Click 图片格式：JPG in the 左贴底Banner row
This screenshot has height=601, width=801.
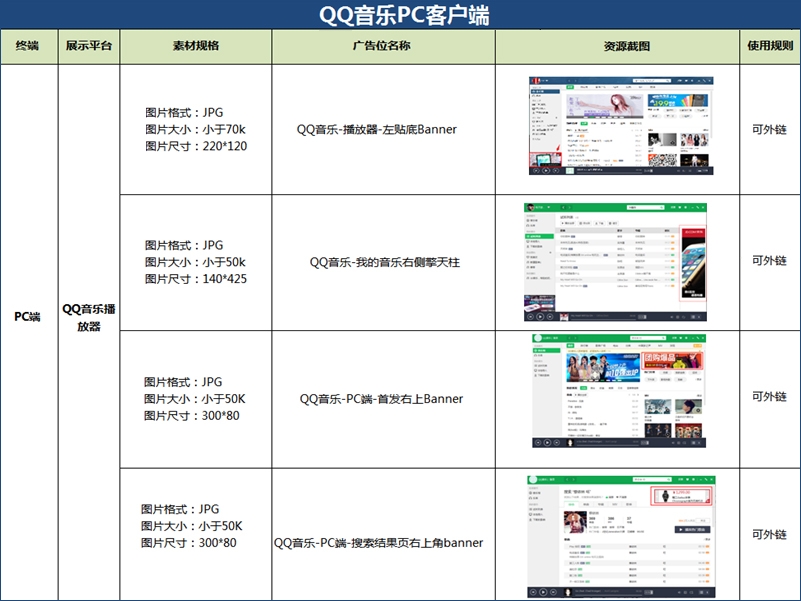click(184, 112)
